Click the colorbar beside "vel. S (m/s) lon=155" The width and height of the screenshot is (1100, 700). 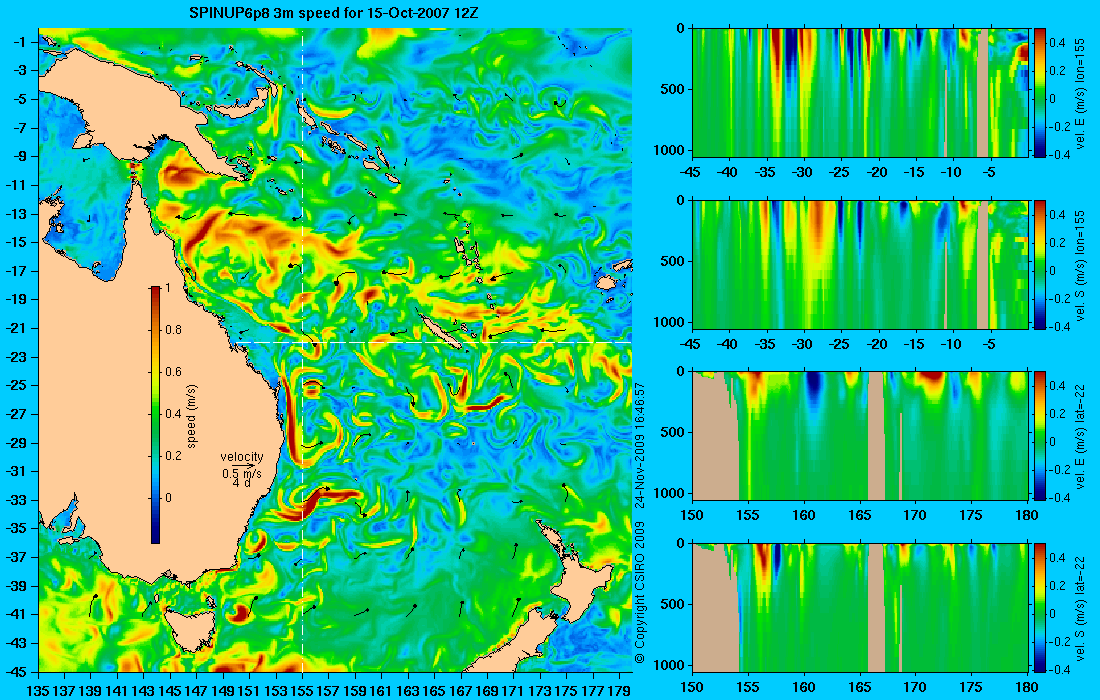click(x=1039, y=264)
